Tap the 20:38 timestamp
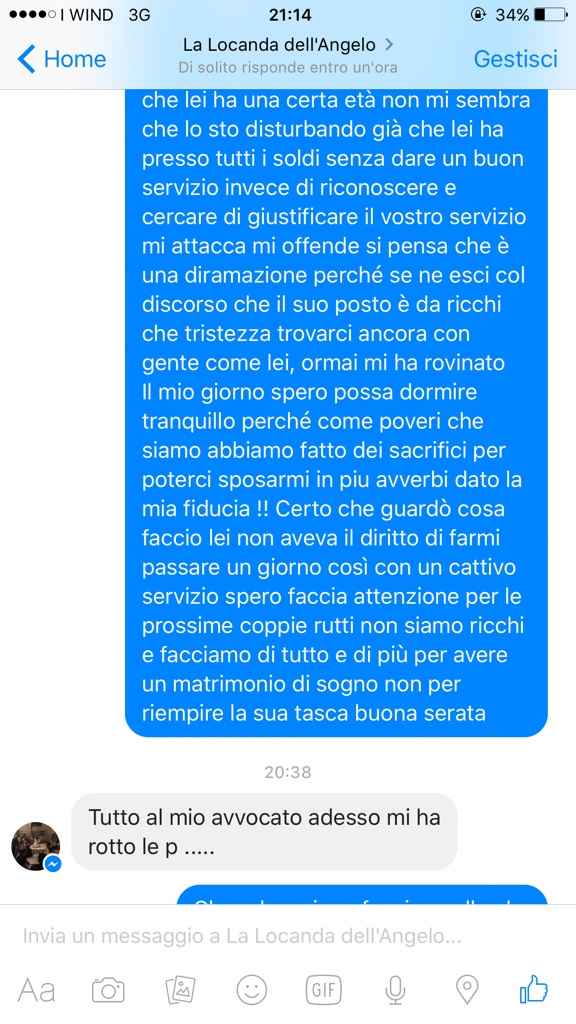This screenshot has height=1024, width=576. [287, 772]
